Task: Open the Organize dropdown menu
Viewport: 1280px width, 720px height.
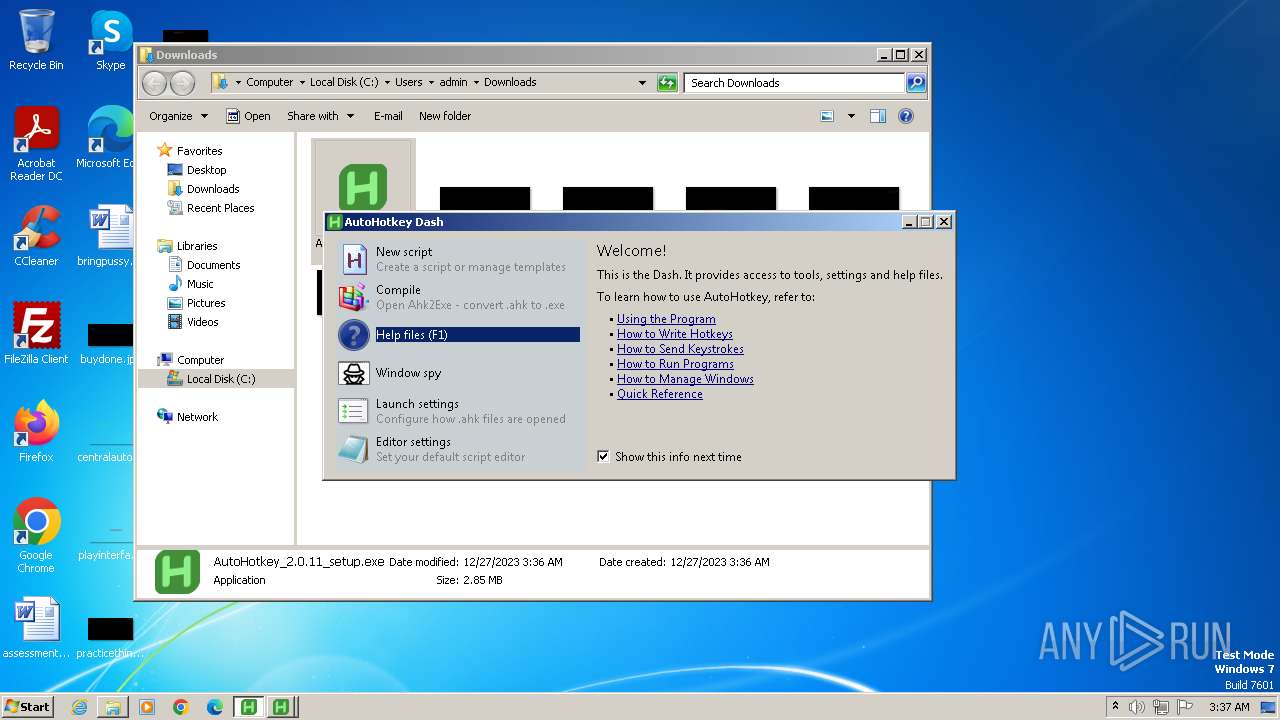Action: pyautogui.click(x=178, y=116)
